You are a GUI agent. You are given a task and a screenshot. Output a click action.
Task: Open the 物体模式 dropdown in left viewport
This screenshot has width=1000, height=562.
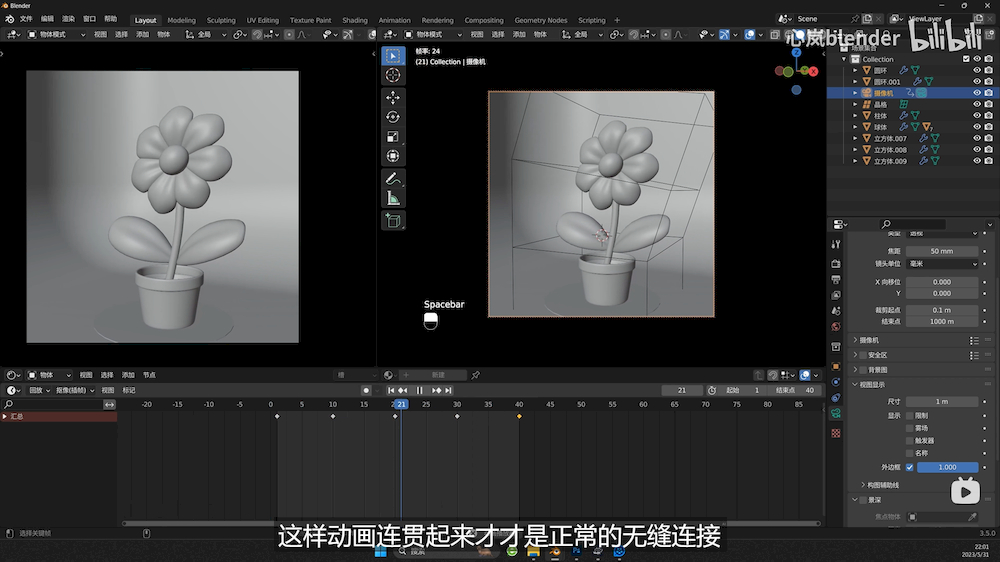57,34
